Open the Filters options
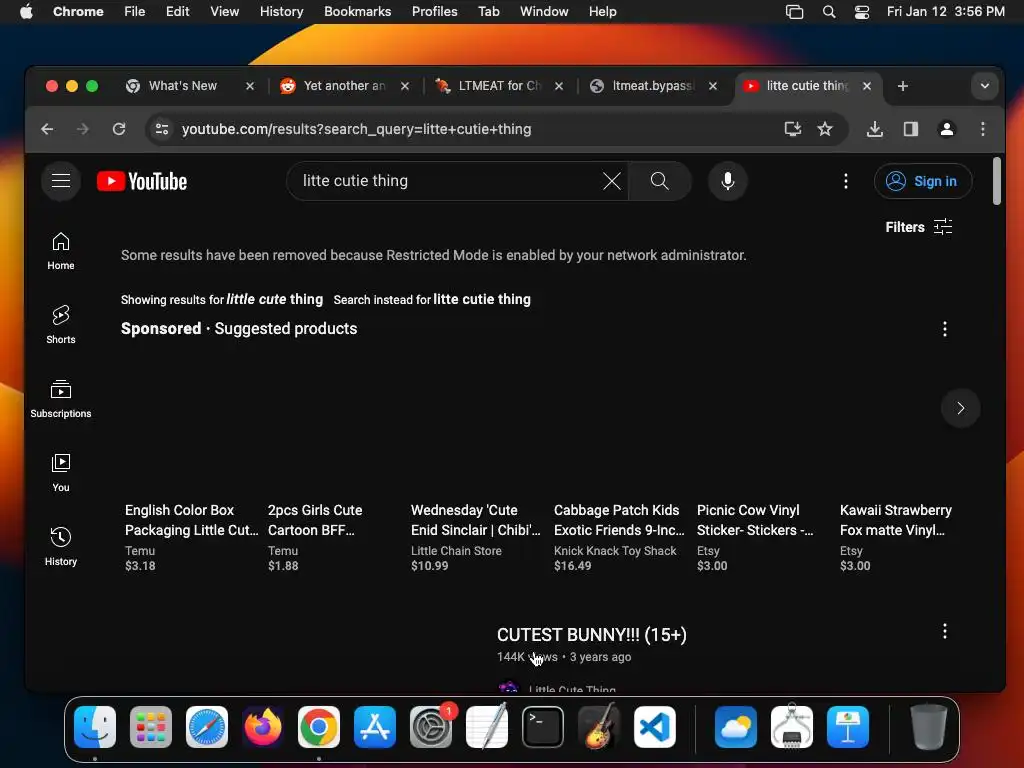Screen dimensions: 1024x768 point(918,227)
